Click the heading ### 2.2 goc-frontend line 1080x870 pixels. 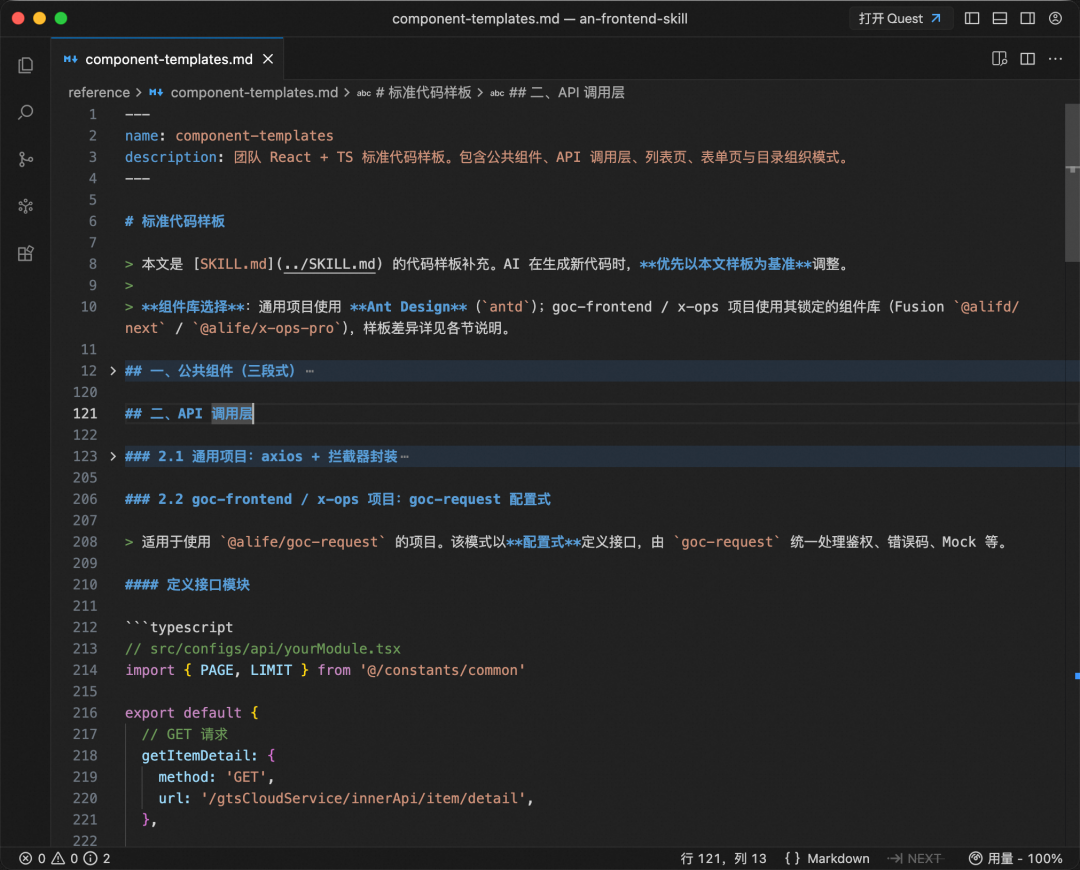point(338,499)
